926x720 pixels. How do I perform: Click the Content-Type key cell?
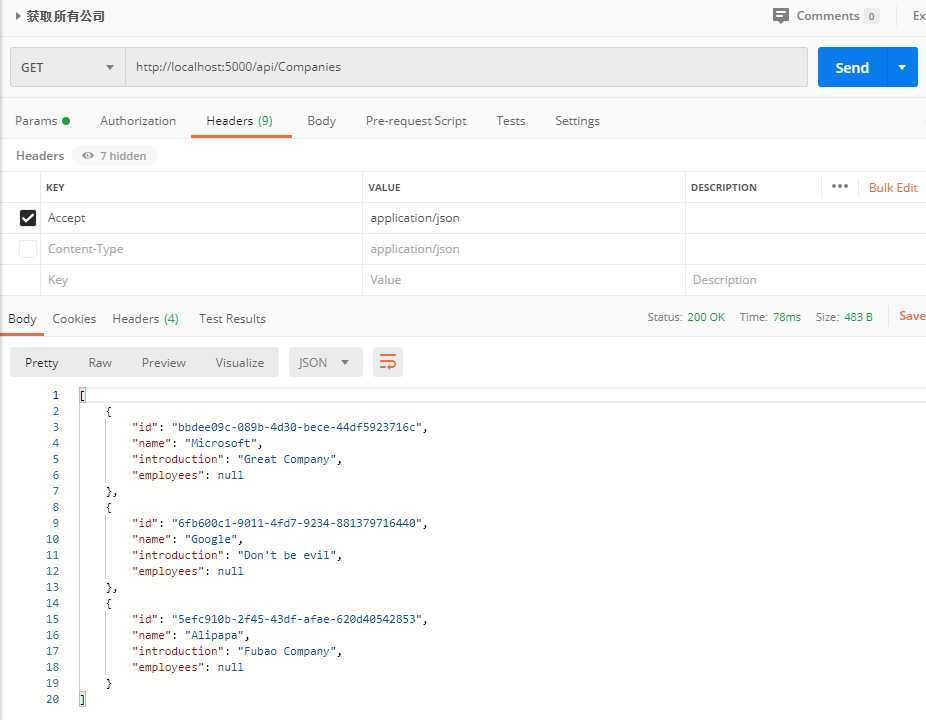click(x=201, y=249)
